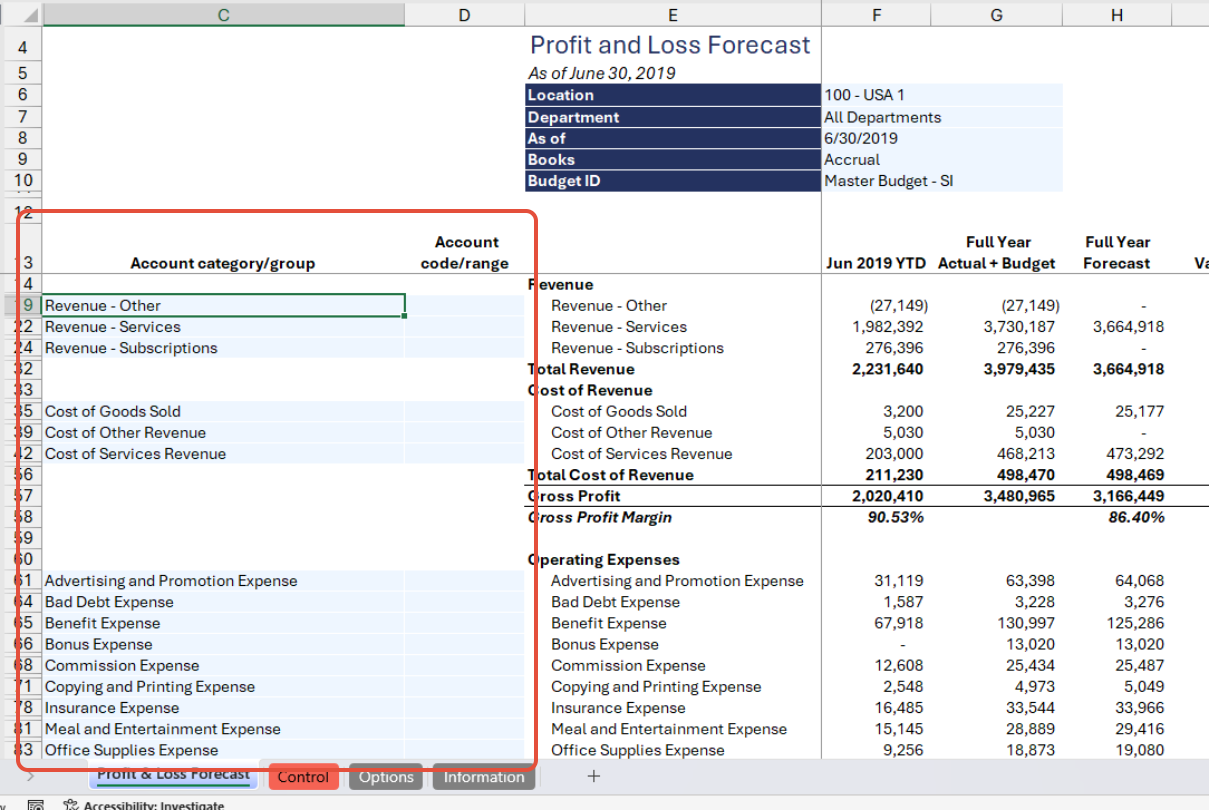The height and width of the screenshot is (810, 1209).
Task: Select column E header
Action: 672,14
